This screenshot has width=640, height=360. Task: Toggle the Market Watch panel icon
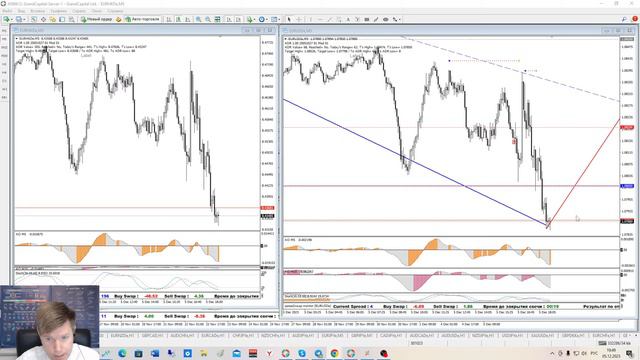pos(34,19)
